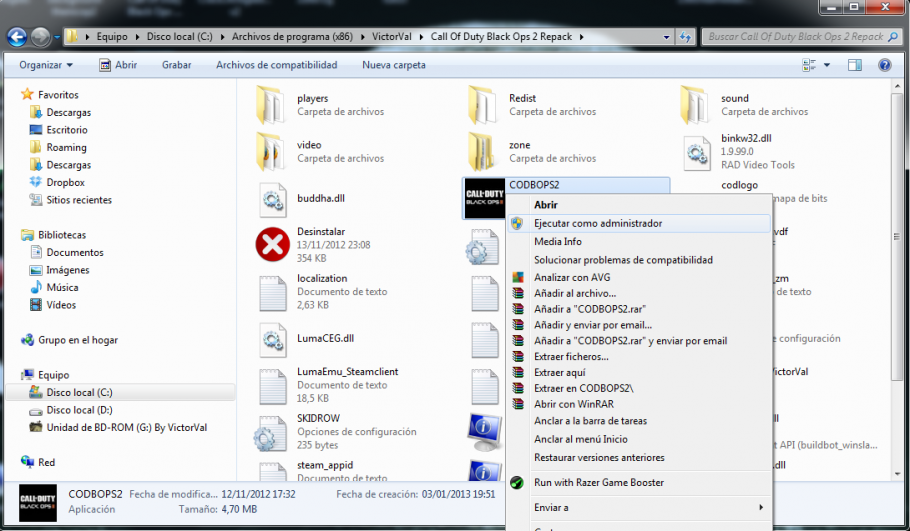
Task: Click Dropbox in Favoritos sidebar
Action: pos(65,183)
